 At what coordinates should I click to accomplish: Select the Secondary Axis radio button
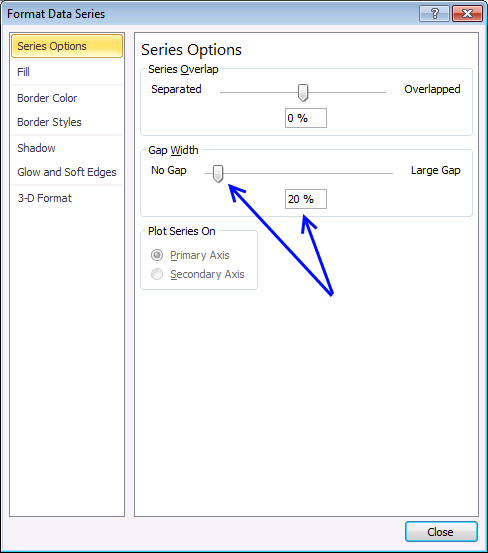pos(157,274)
